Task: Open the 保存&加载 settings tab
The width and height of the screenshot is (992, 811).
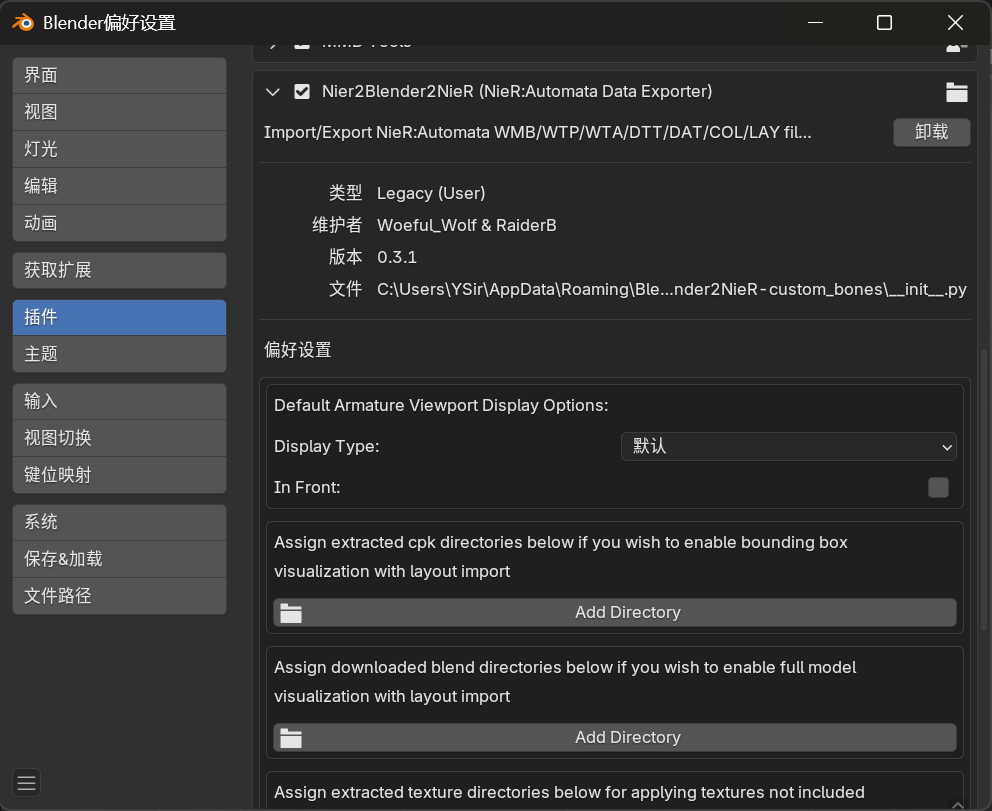Action: click(119, 559)
